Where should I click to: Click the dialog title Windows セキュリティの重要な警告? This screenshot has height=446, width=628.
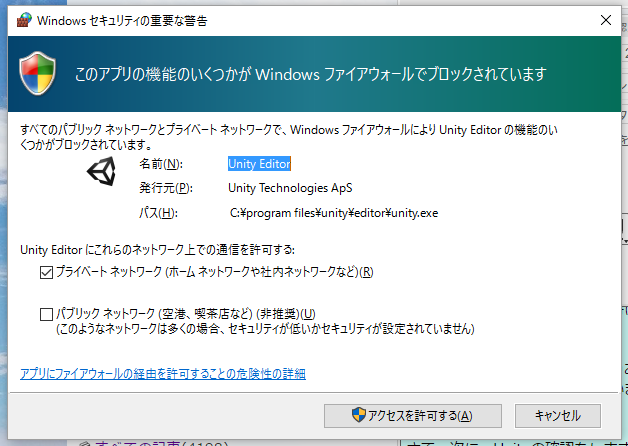(x=122, y=20)
